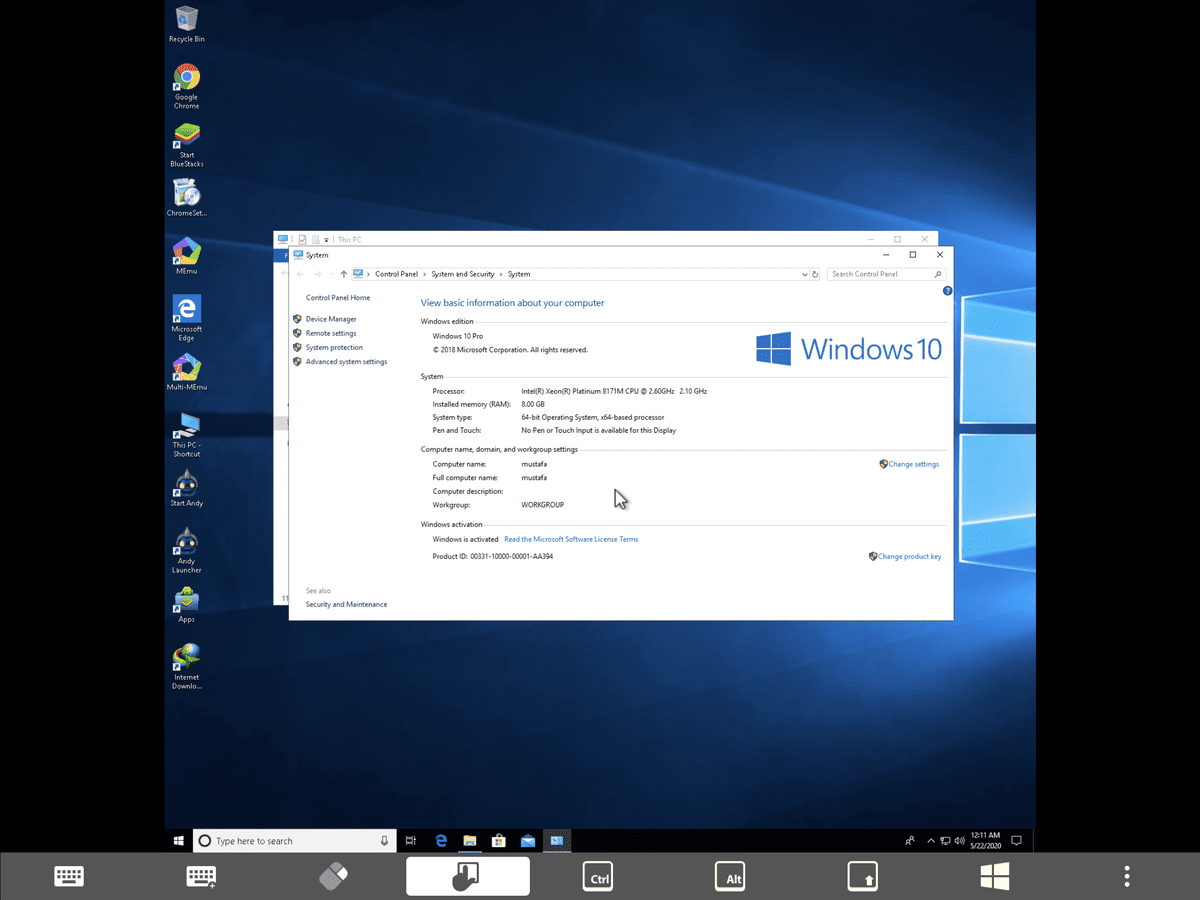
Task: Click Change settings for computer name
Action: point(914,464)
